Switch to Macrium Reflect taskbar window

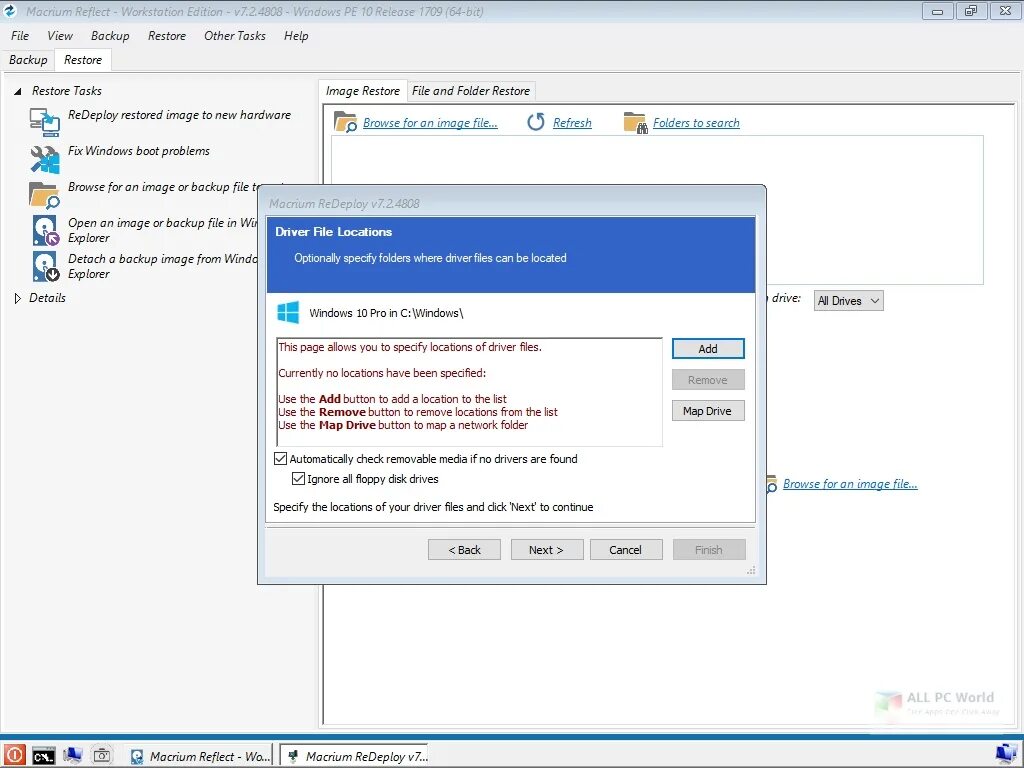(200, 756)
